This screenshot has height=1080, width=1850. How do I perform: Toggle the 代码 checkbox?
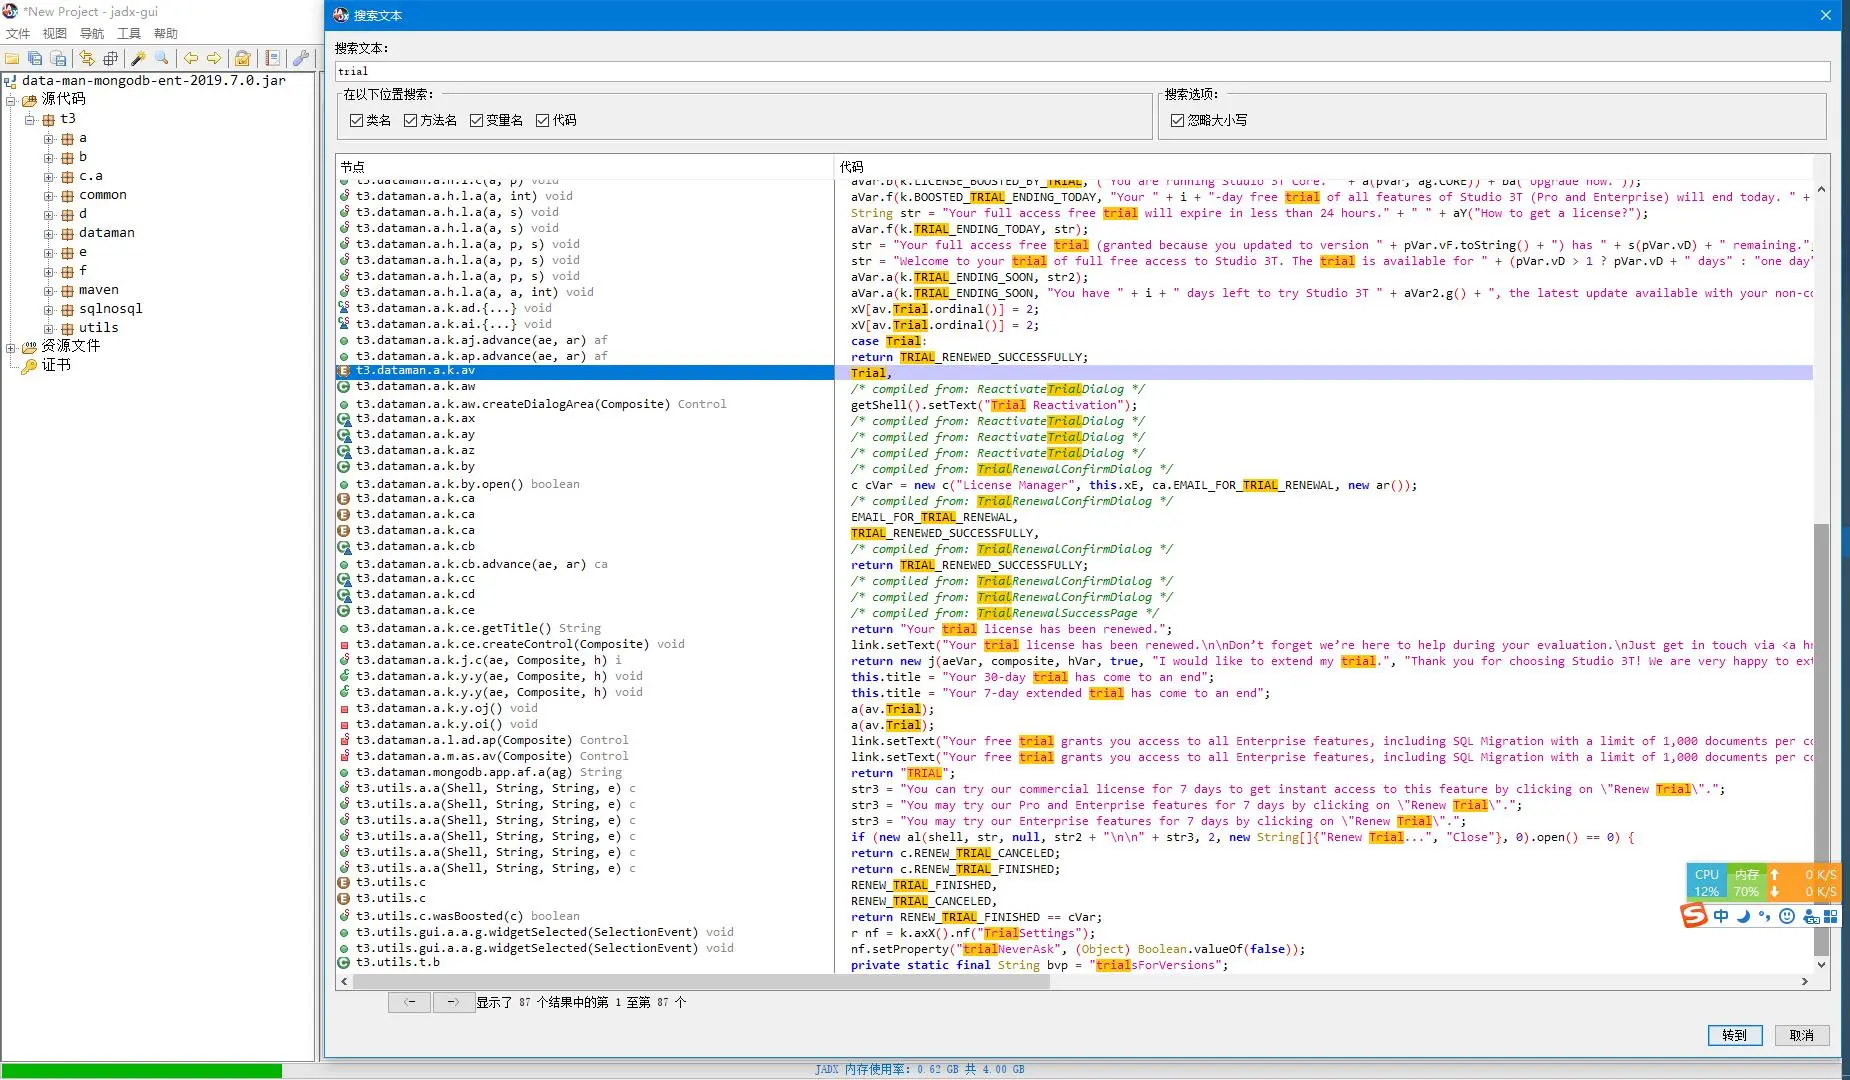(x=542, y=120)
